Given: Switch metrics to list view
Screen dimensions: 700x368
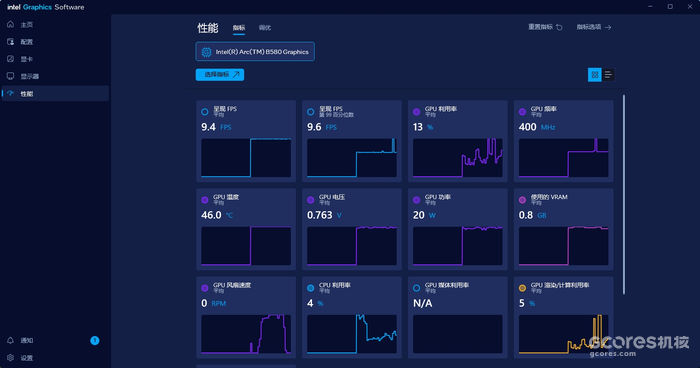Looking at the screenshot, I should point(608,75).
